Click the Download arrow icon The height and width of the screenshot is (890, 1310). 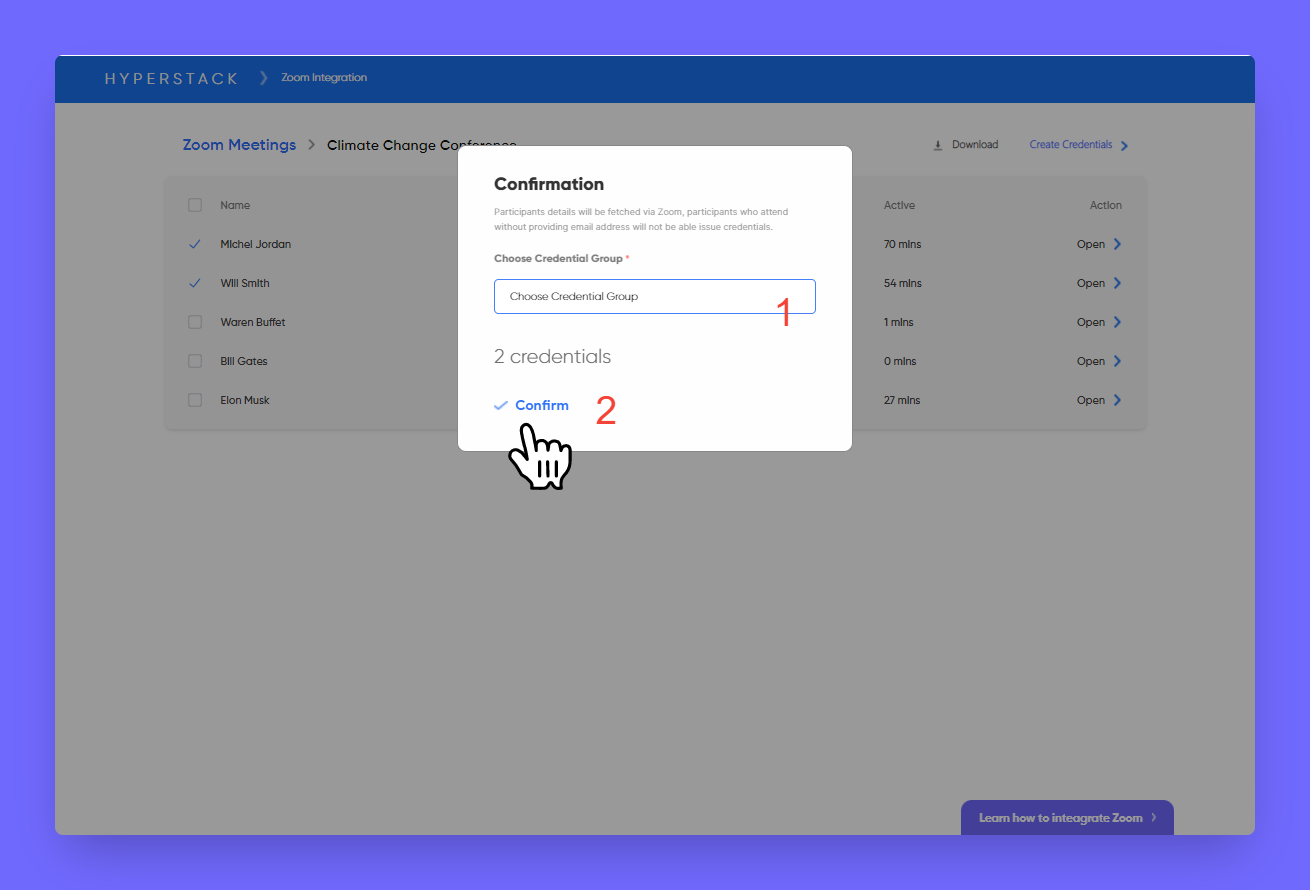pyautogui.click(x=938, y=145)
